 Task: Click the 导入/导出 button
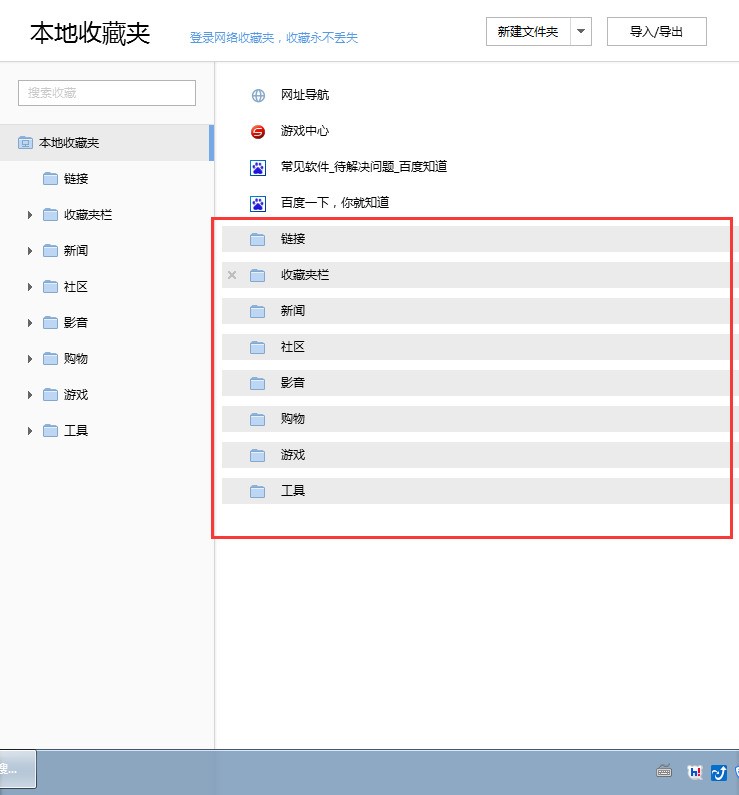click(656, 31)
